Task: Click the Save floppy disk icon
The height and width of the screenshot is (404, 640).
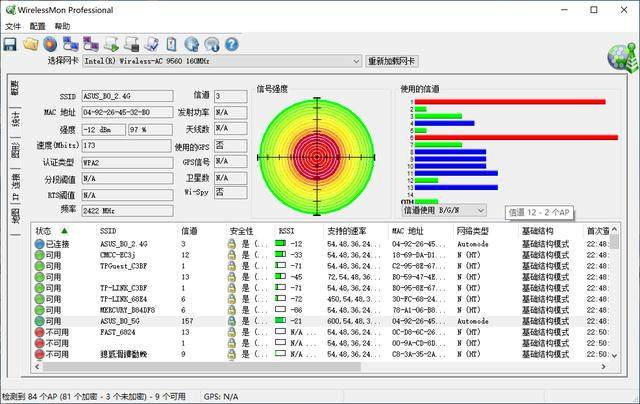Action: pyautogui.click(x=10, y=44)
